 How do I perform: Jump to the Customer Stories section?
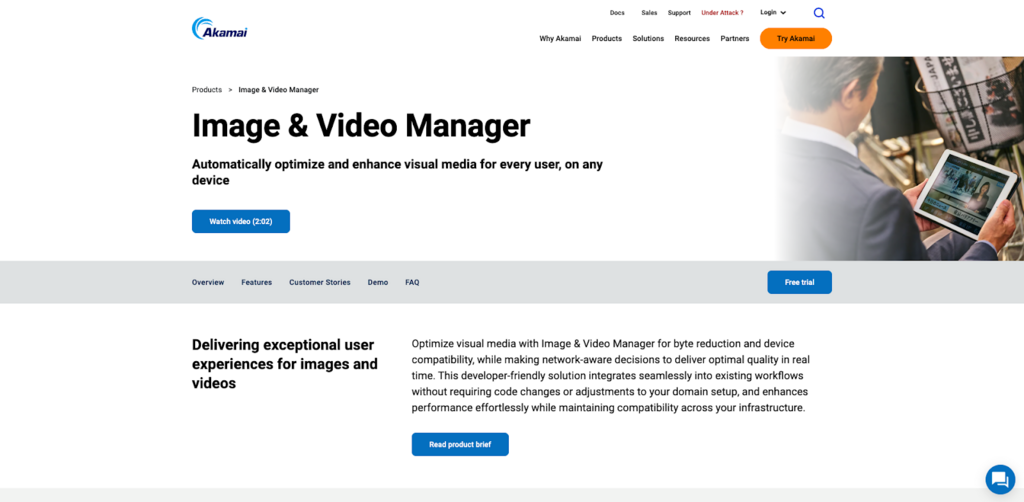[x=320, y=282]
